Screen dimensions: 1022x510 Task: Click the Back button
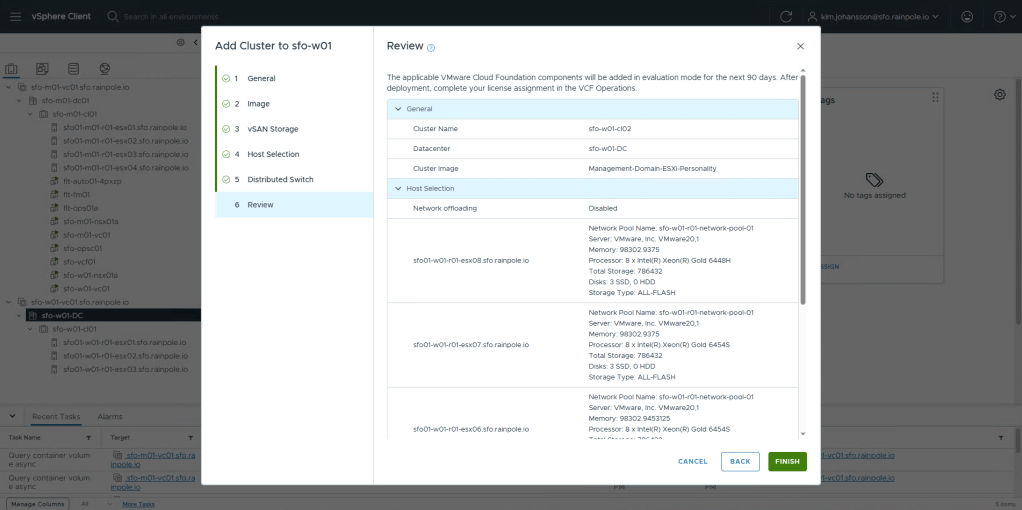(x=740, y=461)
